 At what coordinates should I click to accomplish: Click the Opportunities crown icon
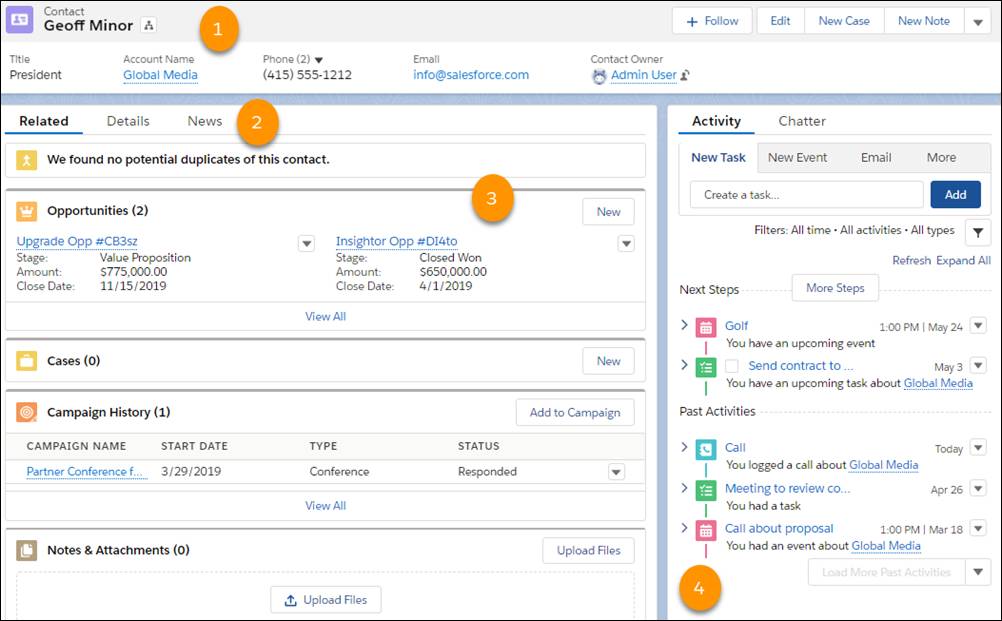coord(26,210)
